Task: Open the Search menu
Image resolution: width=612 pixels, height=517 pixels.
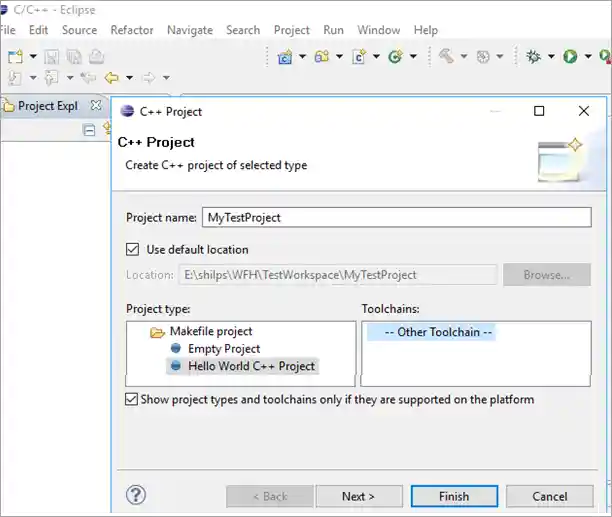Action: click(243, 30)
